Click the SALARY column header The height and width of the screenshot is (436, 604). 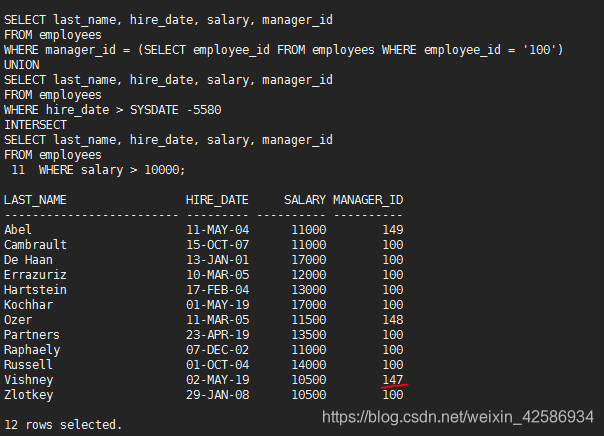coord(305,200)
